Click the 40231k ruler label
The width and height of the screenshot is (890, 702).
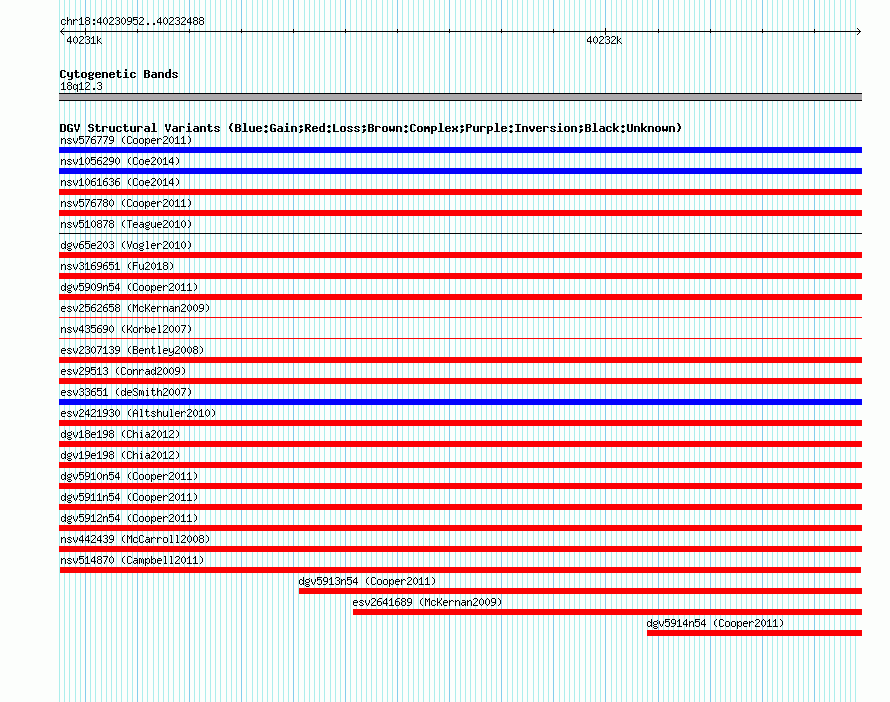coord(84,40)
